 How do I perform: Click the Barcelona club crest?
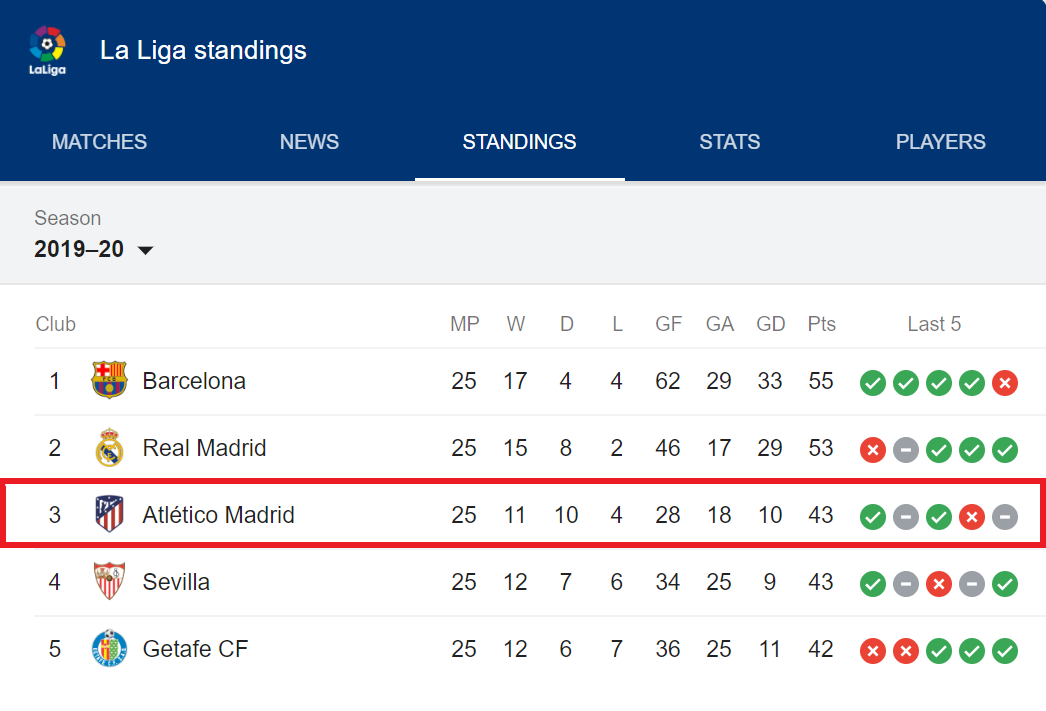[109, 380]
